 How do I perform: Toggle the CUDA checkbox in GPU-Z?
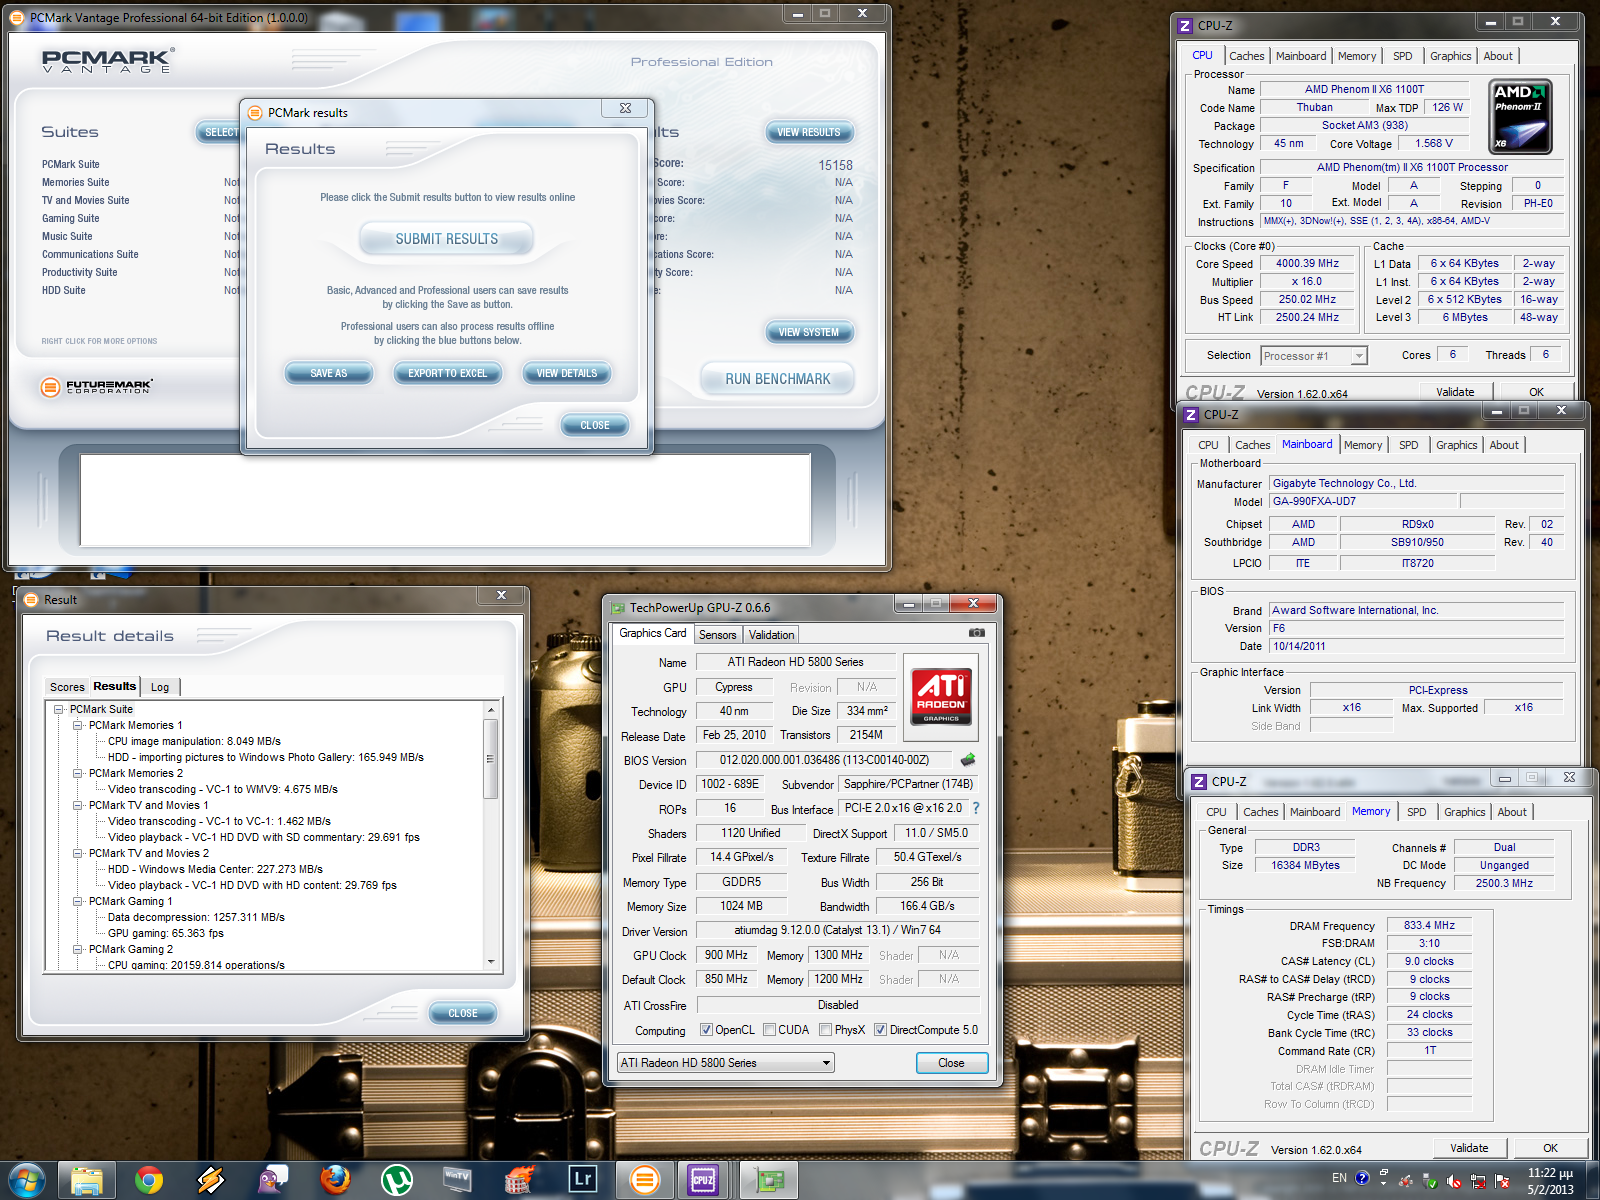[x=769, y=1030]
